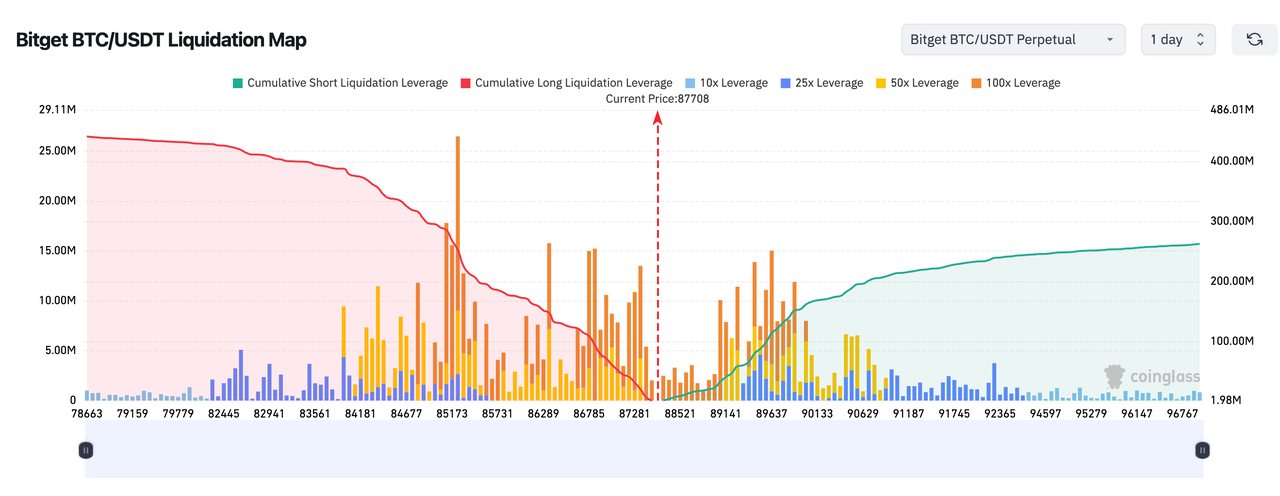Viewport: 1280px width, 496px height.
Task: Click the left range slider handle
Action: tap(86, 450)
